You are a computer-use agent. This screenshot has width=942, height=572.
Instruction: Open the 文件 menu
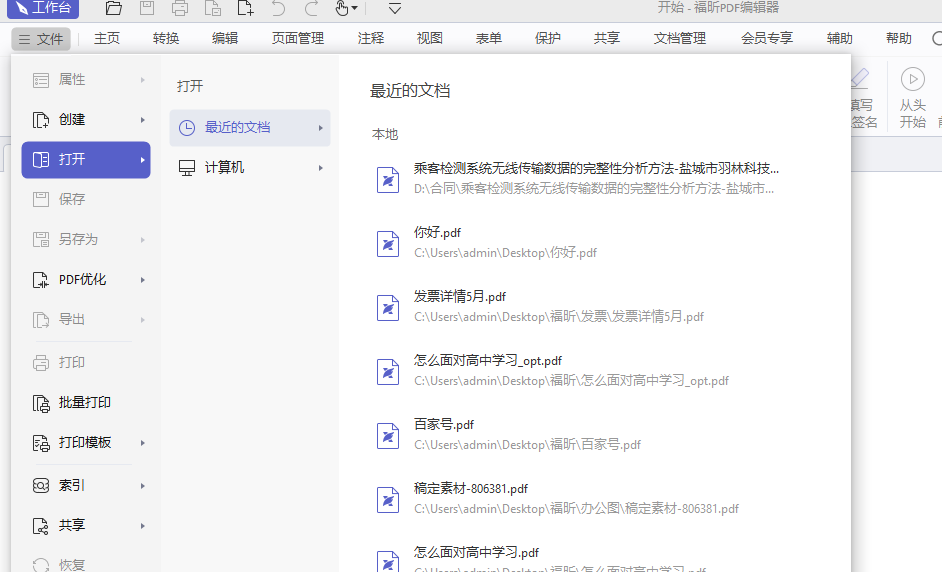click(41, 39)
